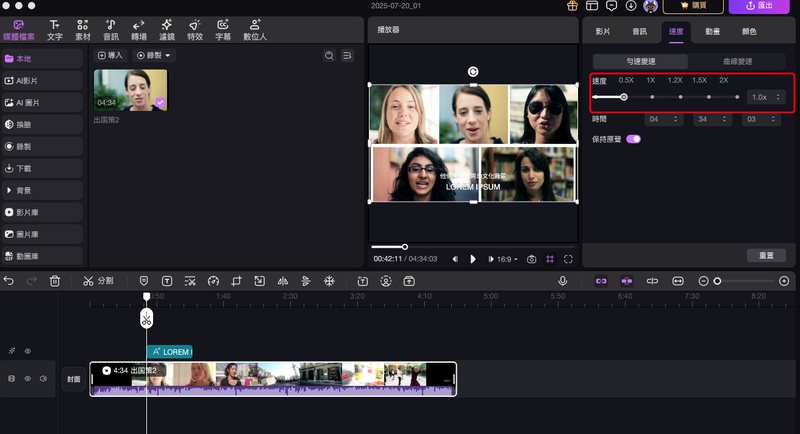
Task: Step to the previous frame
Action: click(x=455, y=259)
